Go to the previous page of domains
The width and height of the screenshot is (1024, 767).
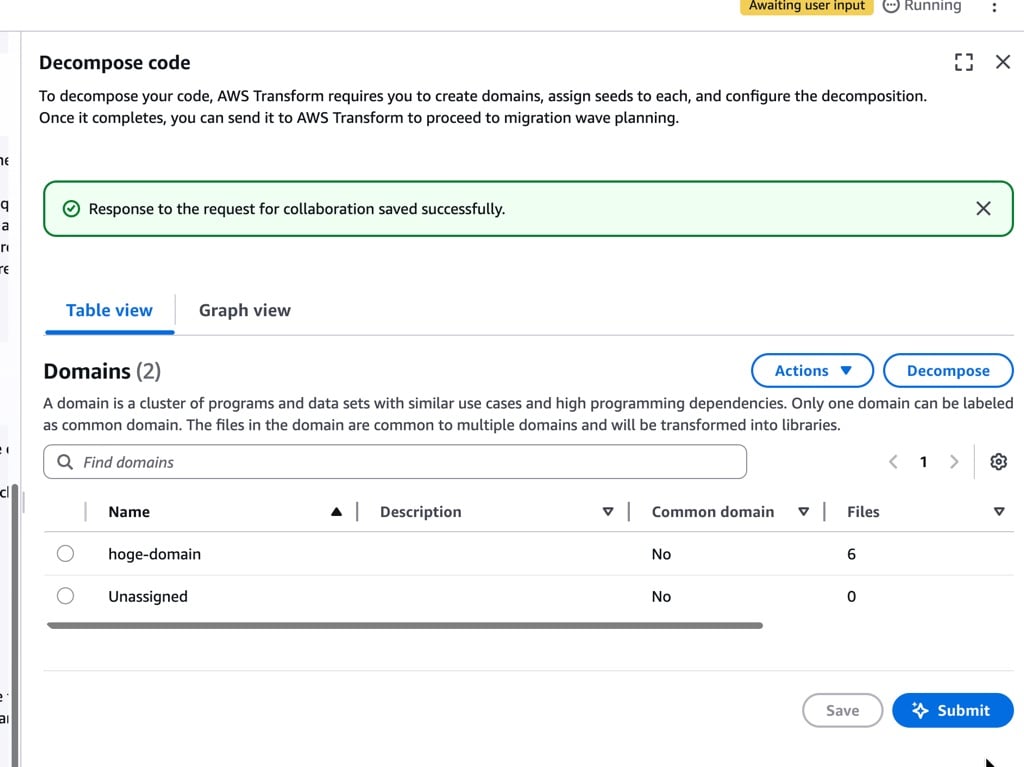pos(893,462)
